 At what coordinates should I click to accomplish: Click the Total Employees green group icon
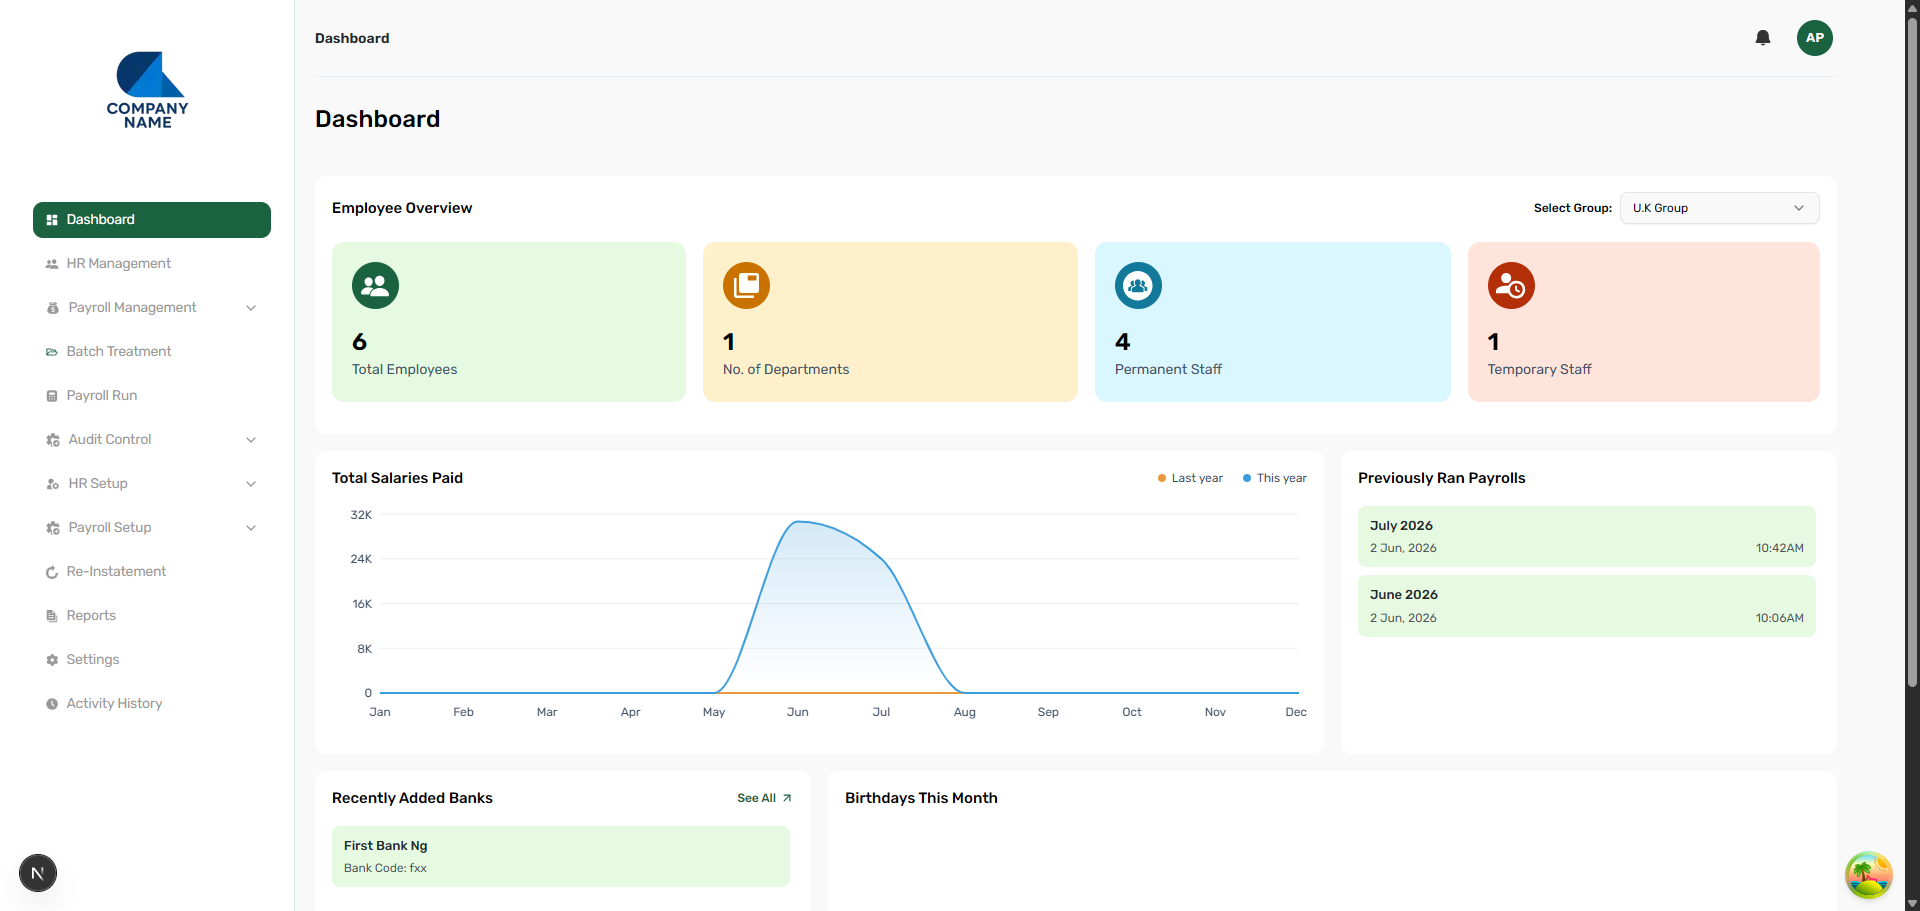point(375,286)
